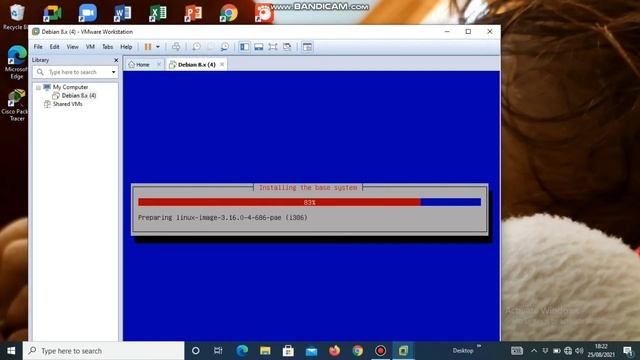Close the Debian 8.x (4) tab
This screenshot has height=360, width=640.
click(222, 64)
